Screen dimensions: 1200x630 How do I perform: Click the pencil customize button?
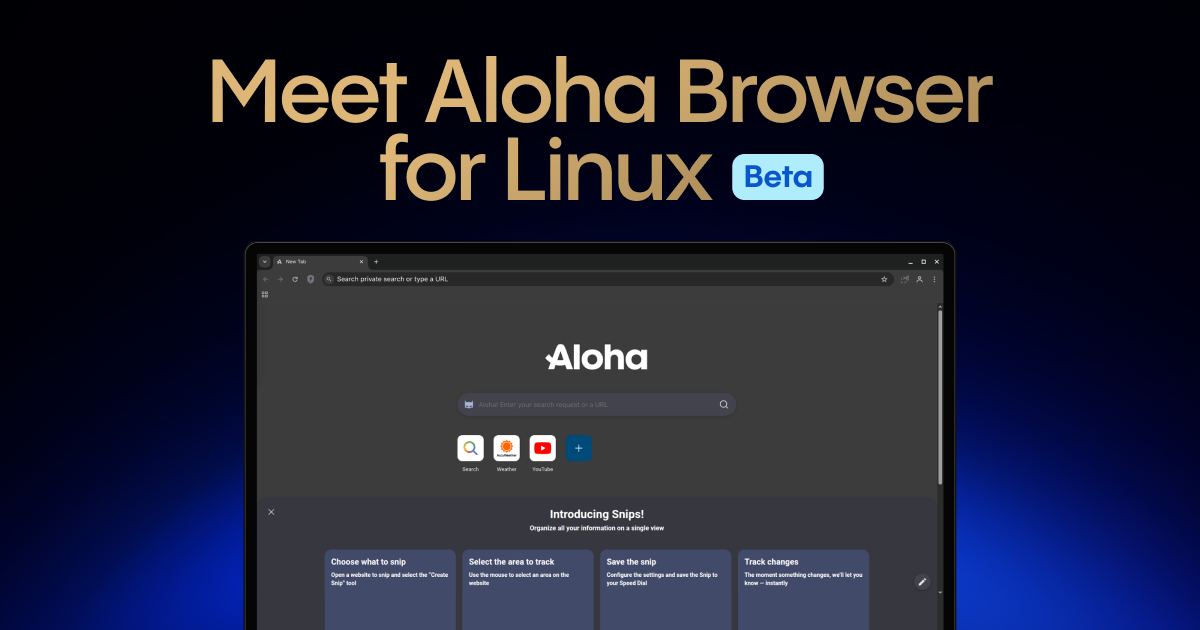click(922, 581)
